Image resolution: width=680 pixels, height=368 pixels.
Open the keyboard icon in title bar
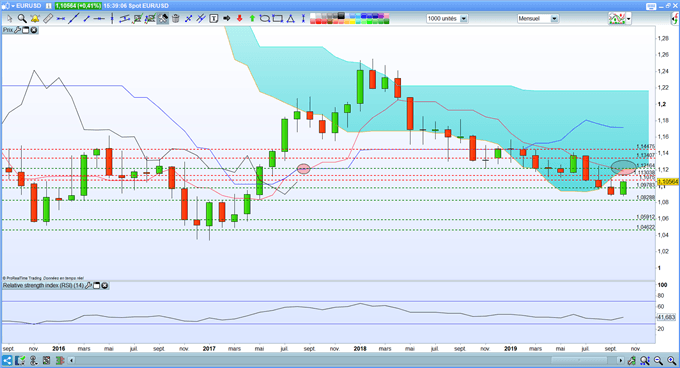coord(651,6)
